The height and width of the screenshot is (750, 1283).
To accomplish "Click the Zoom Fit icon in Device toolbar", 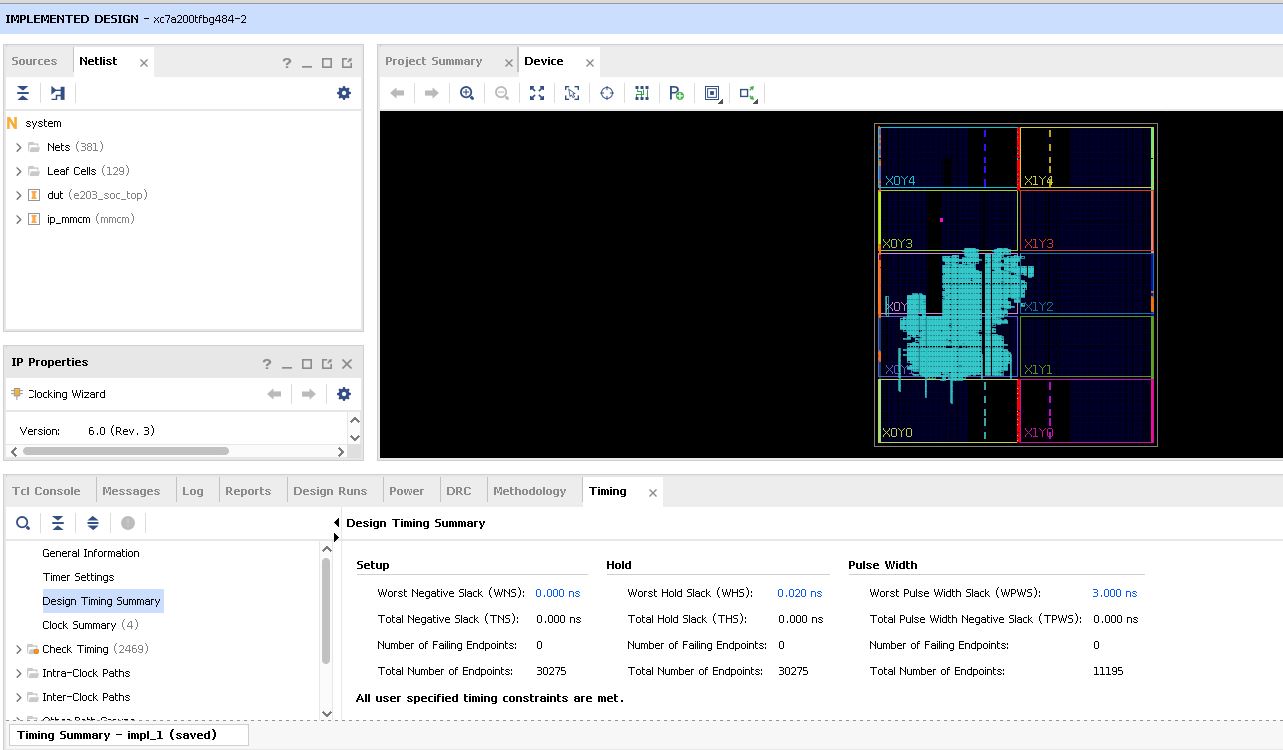I will pyautogui.click(x=537, y=93).
